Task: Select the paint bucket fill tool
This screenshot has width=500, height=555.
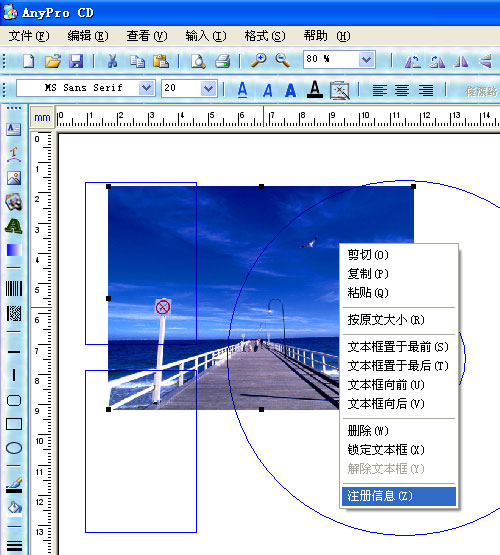Action: click(15, 508)
